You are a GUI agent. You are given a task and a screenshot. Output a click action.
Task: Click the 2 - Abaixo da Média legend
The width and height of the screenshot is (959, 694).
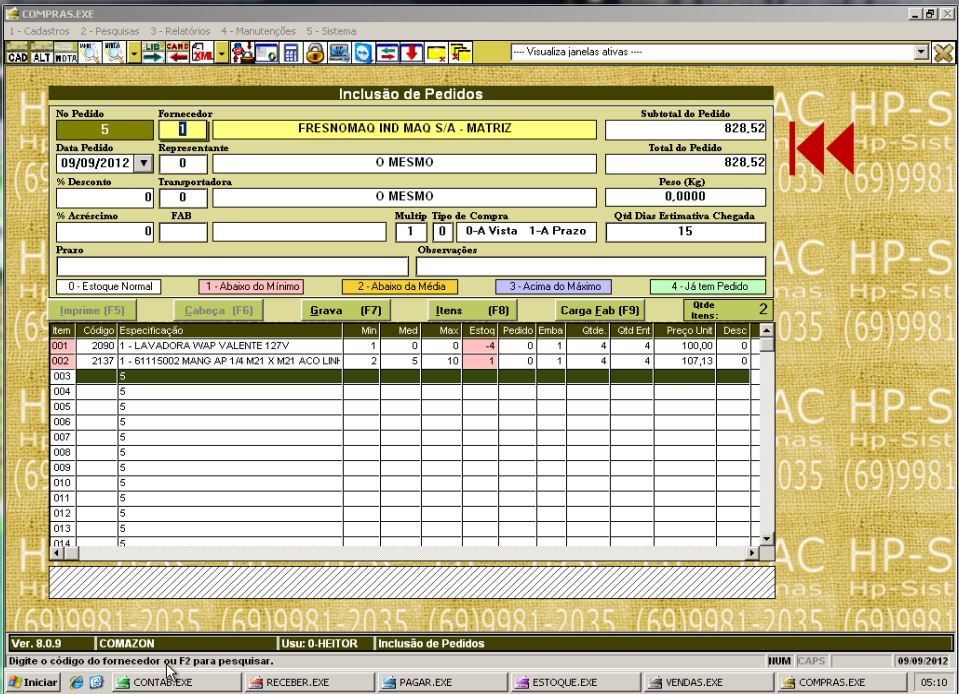tap(401, 286)
